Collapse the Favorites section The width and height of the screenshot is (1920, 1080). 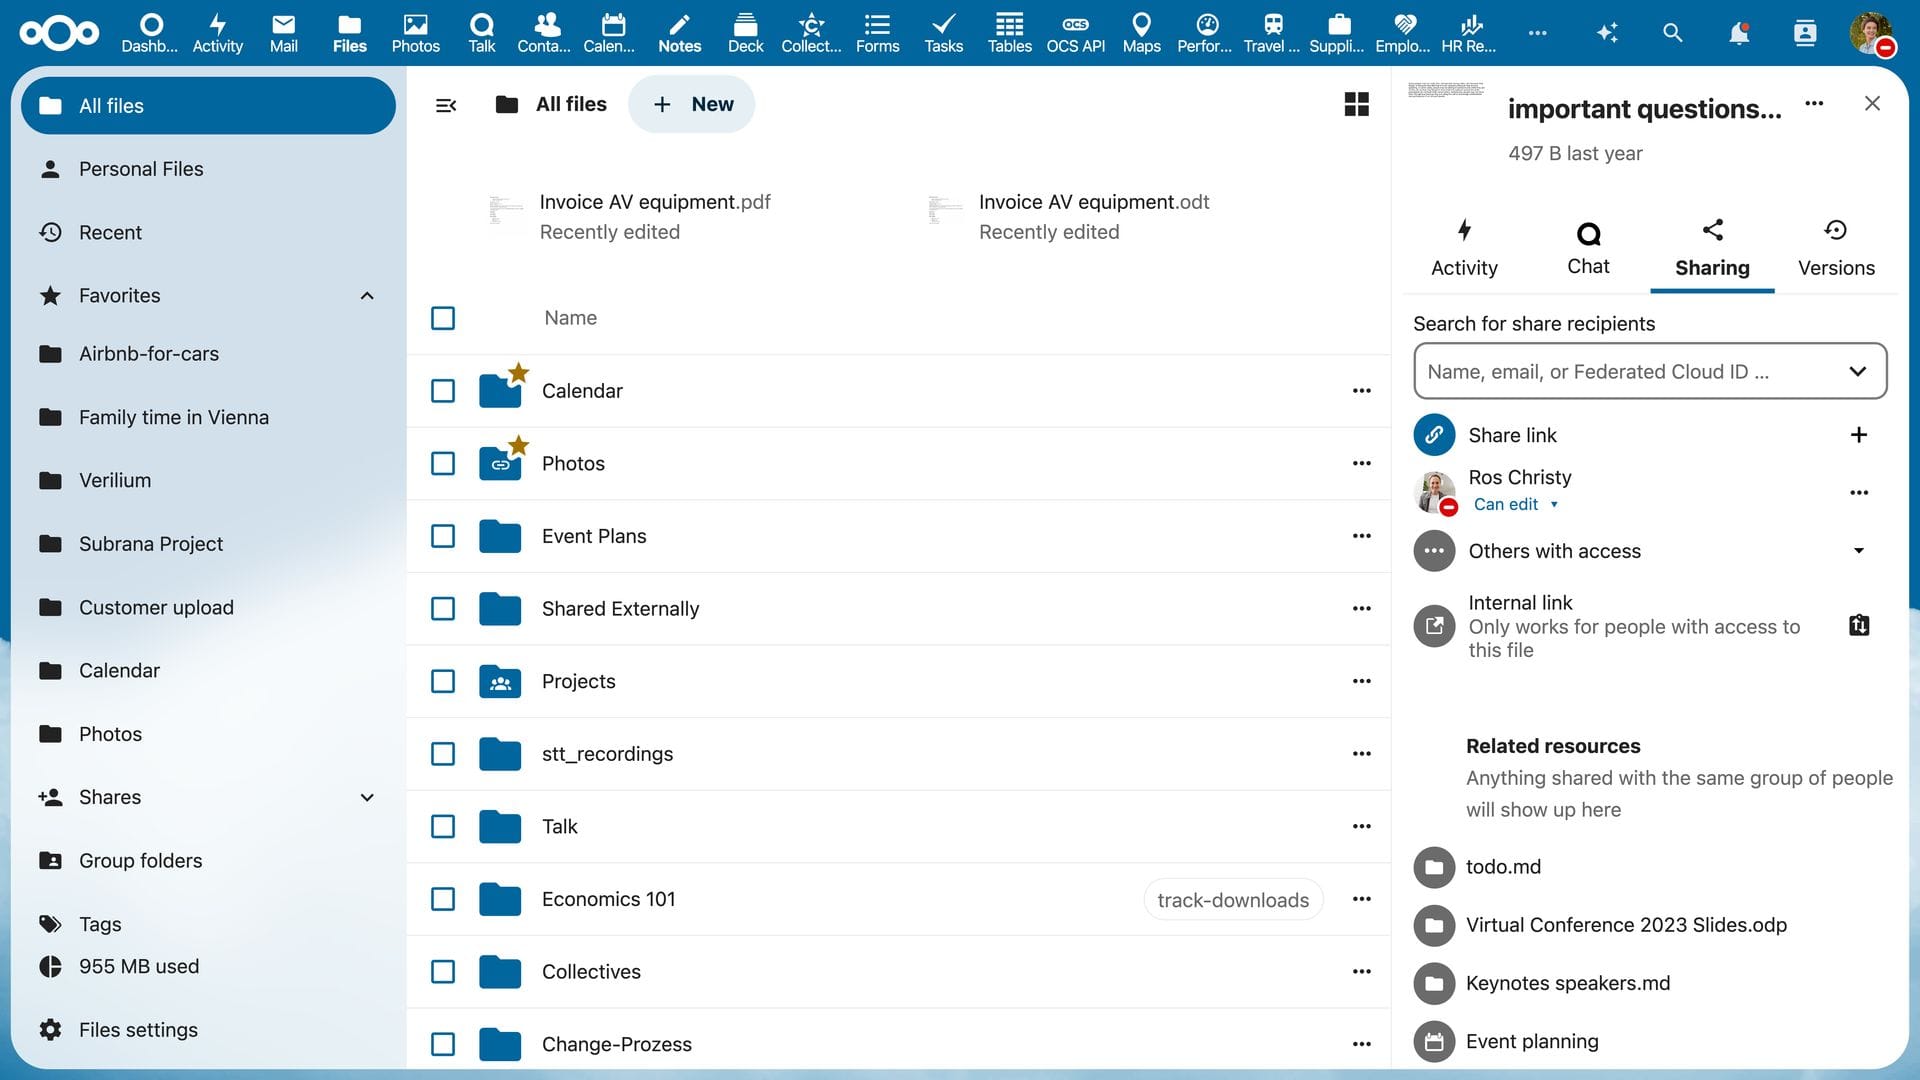tap(366, 295)
